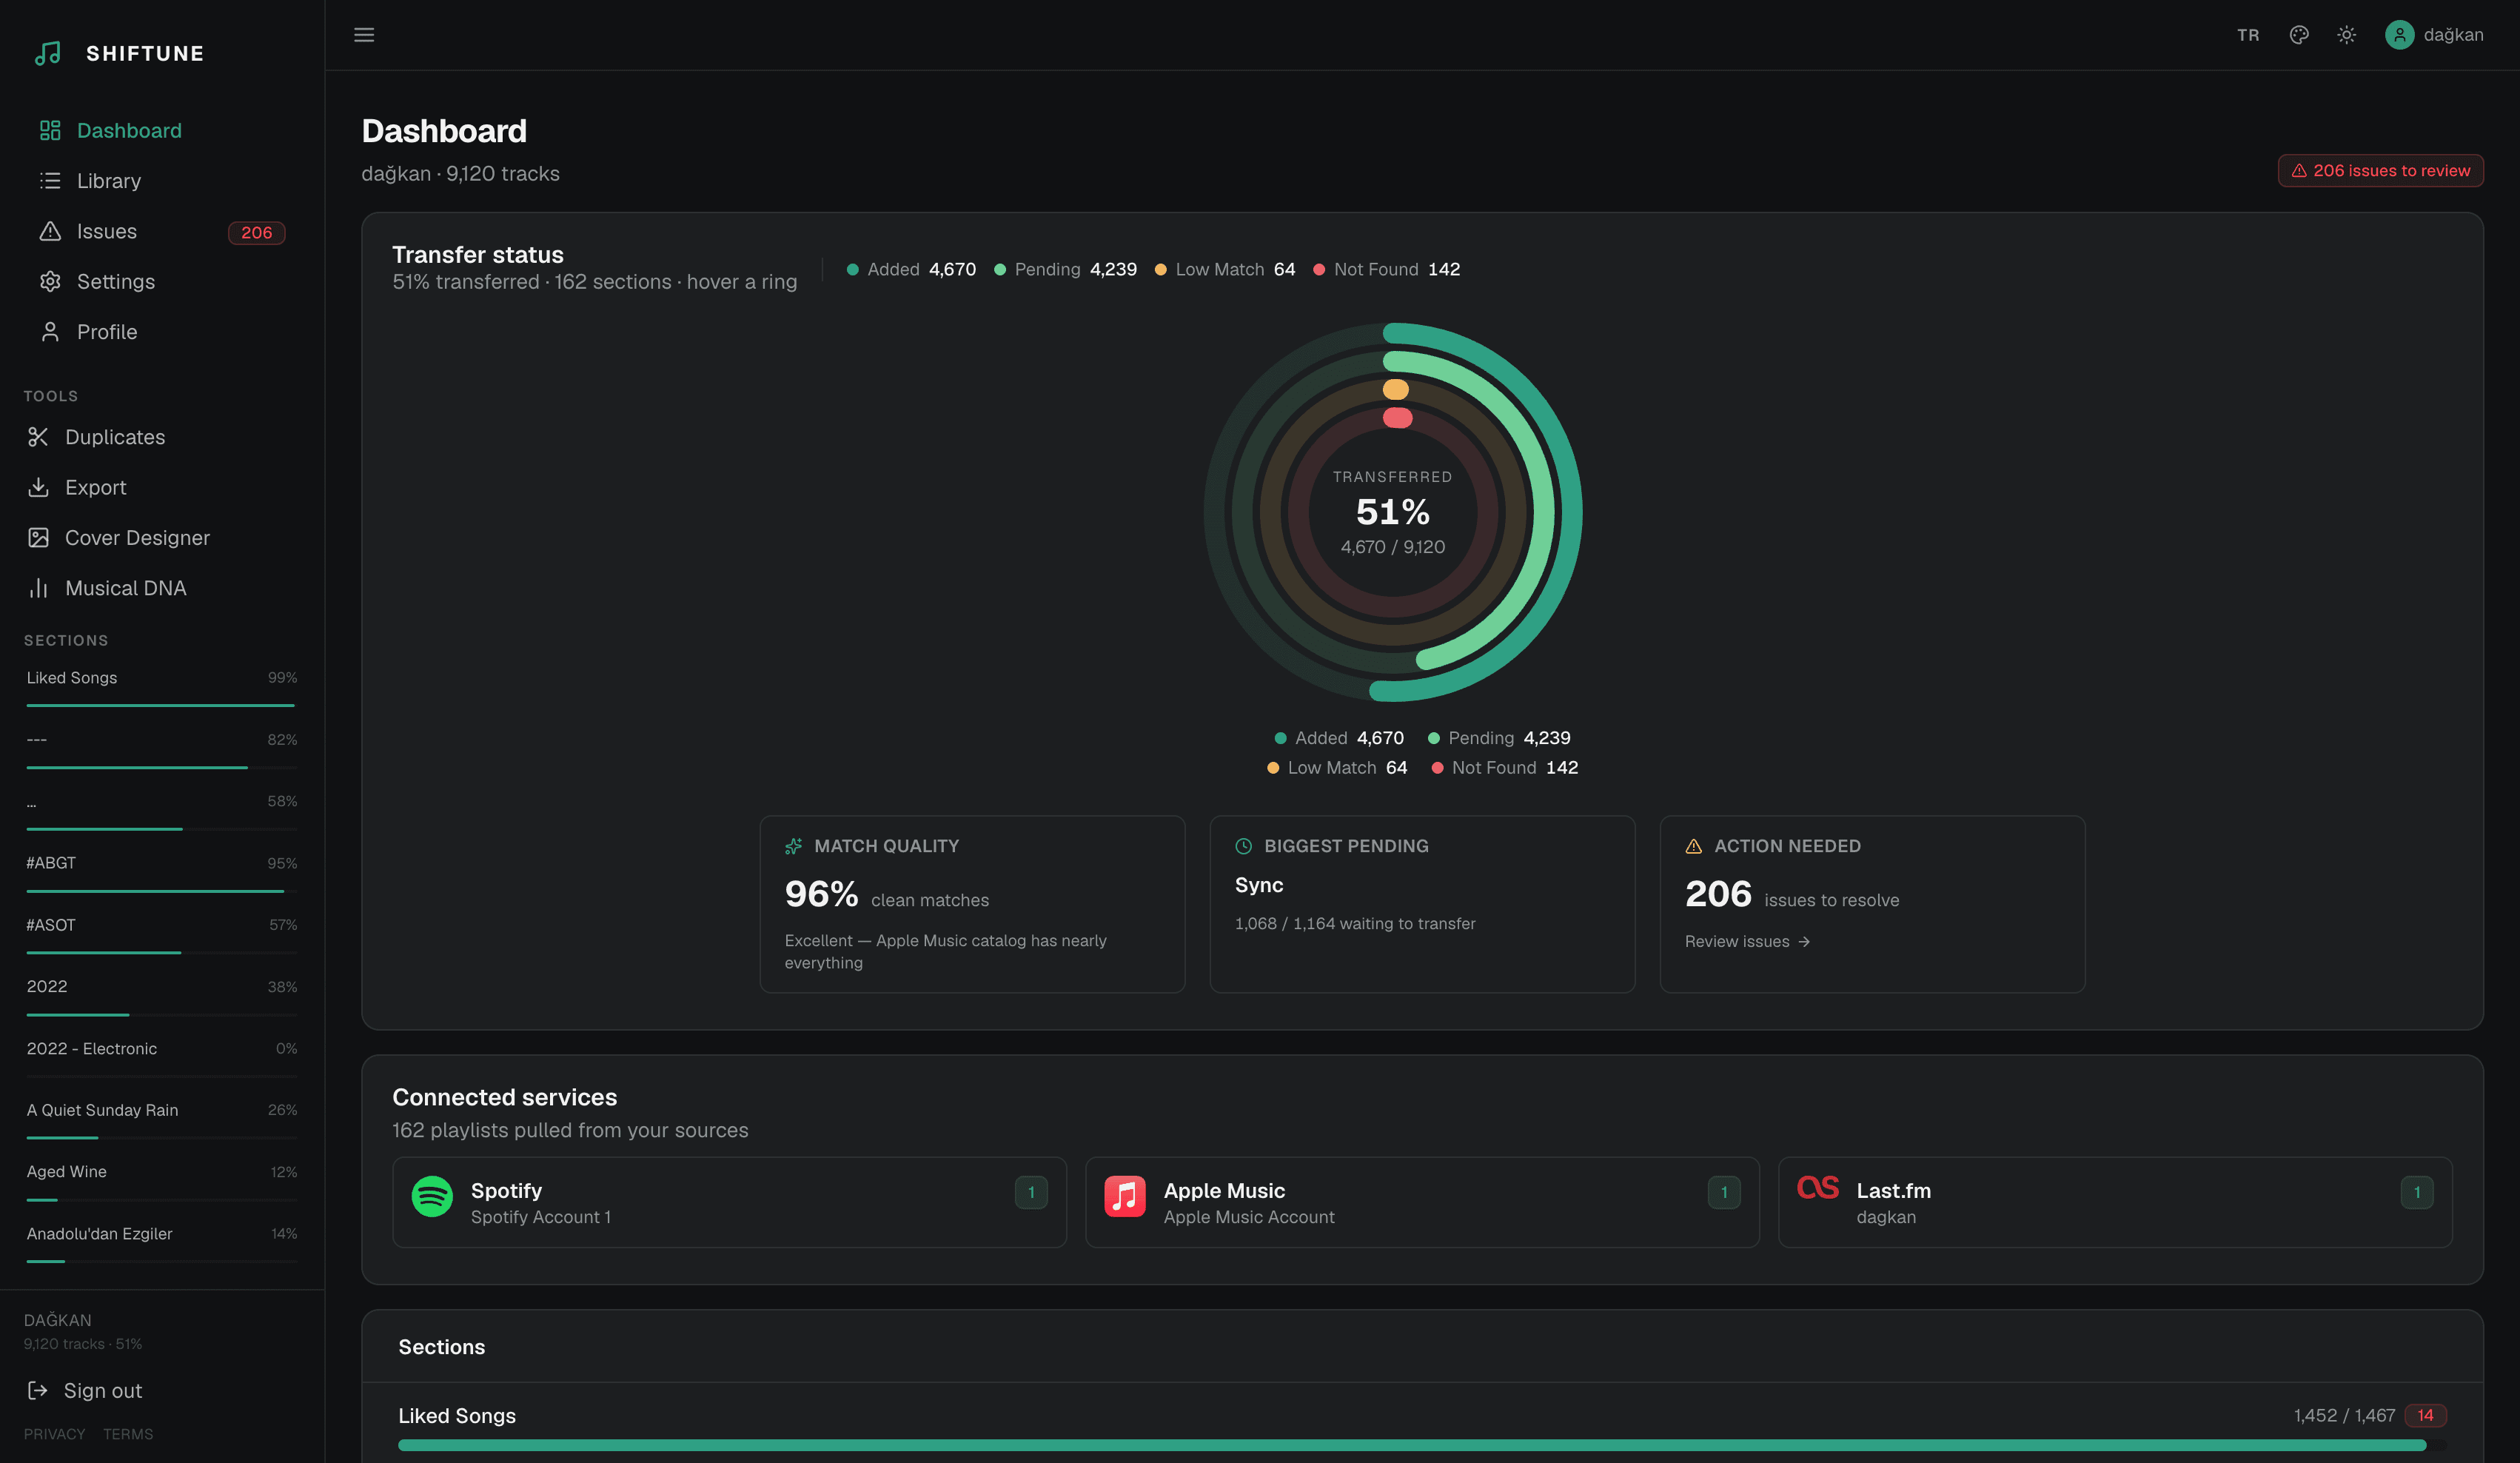Click the Spotify logo icon
Image resolution: width=2520 pixels, height=1463 pixels.
coord(432,1196)
